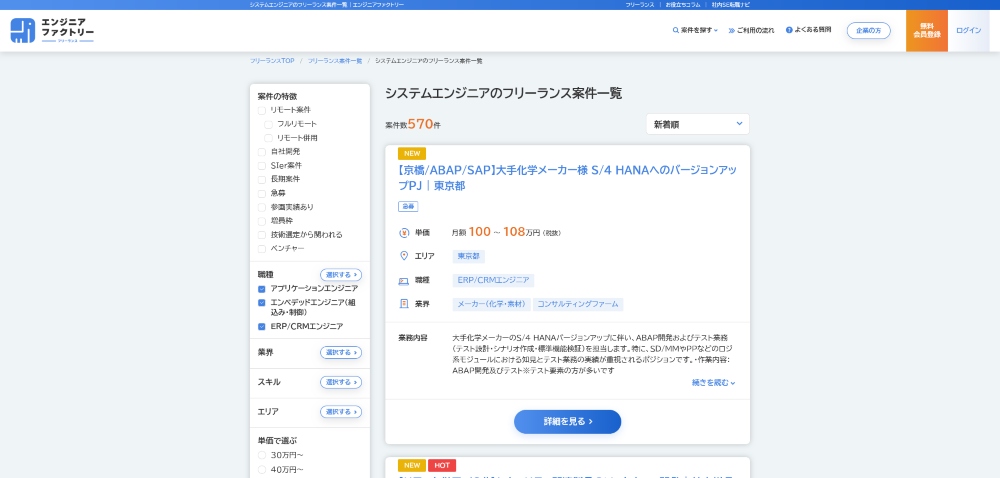Open 選択する for 業界
This screenshot has width=1000, height=478.
coord(341,352)
